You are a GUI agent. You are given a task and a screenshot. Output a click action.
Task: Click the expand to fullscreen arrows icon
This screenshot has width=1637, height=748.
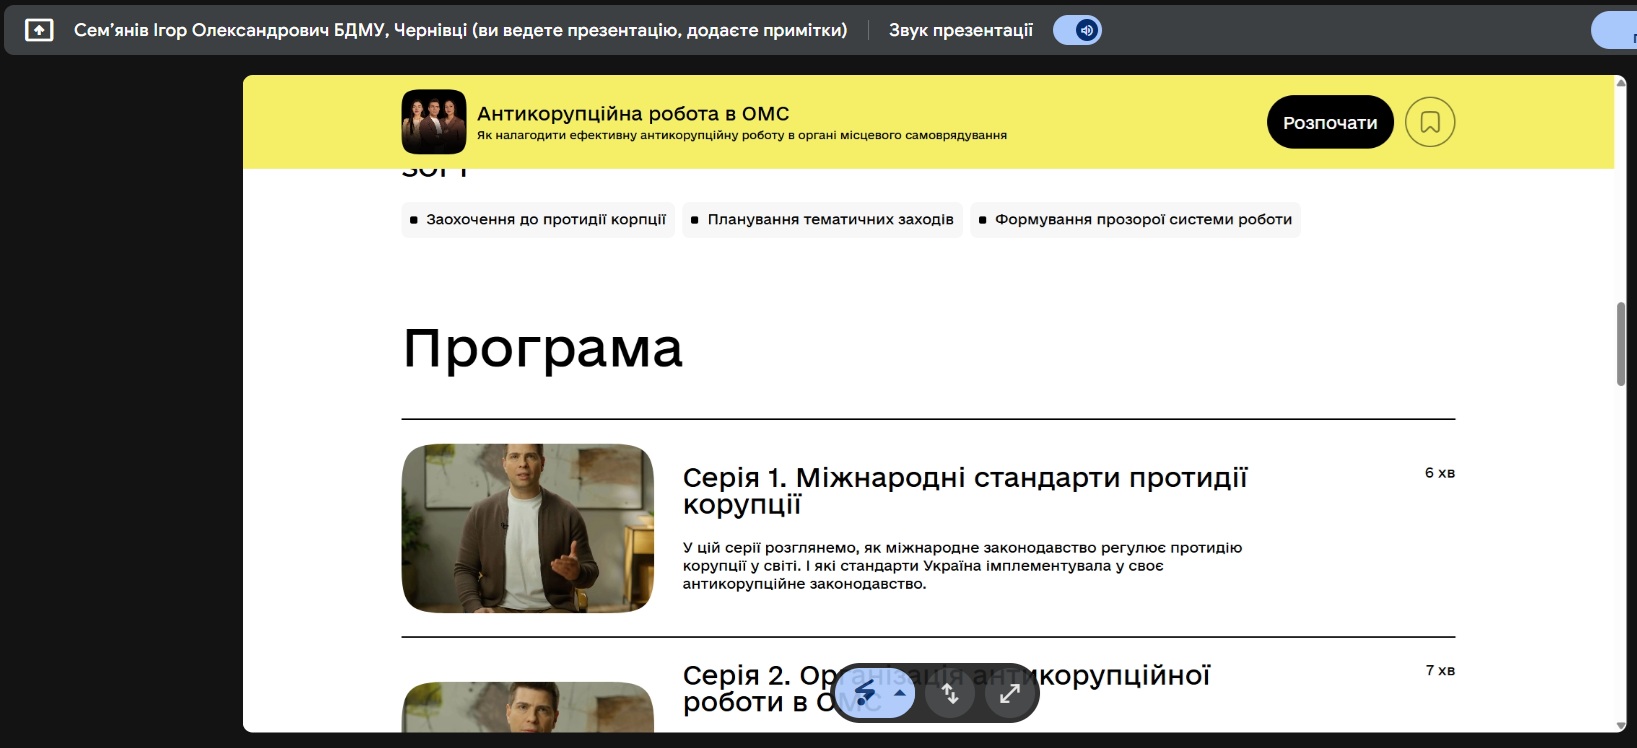click(x=1010, y=693)
